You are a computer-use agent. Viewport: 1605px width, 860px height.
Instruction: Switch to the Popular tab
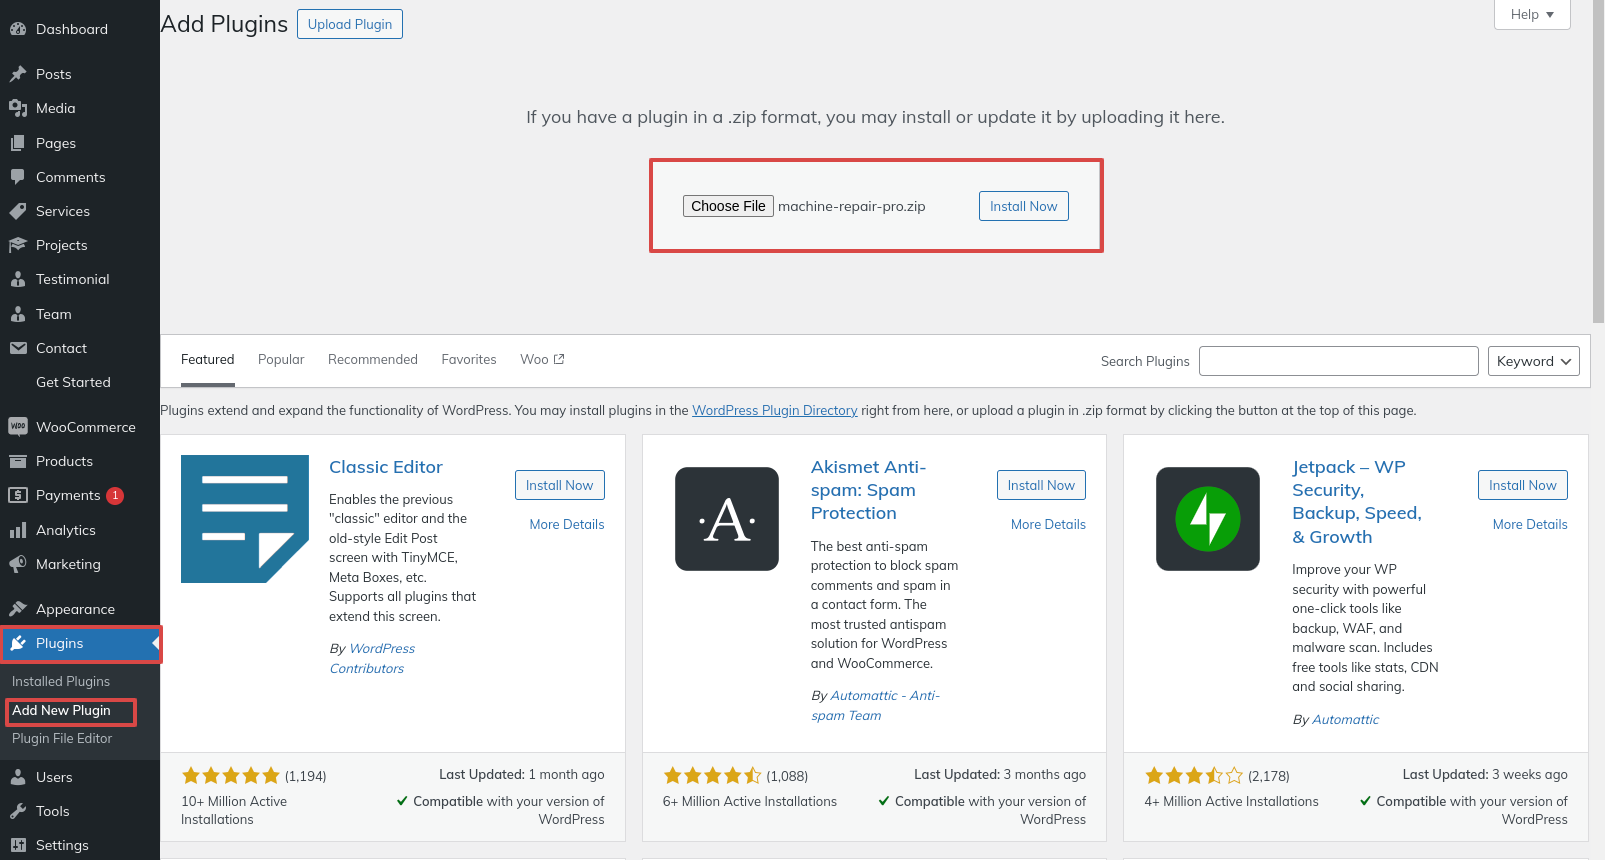(281, 360)
